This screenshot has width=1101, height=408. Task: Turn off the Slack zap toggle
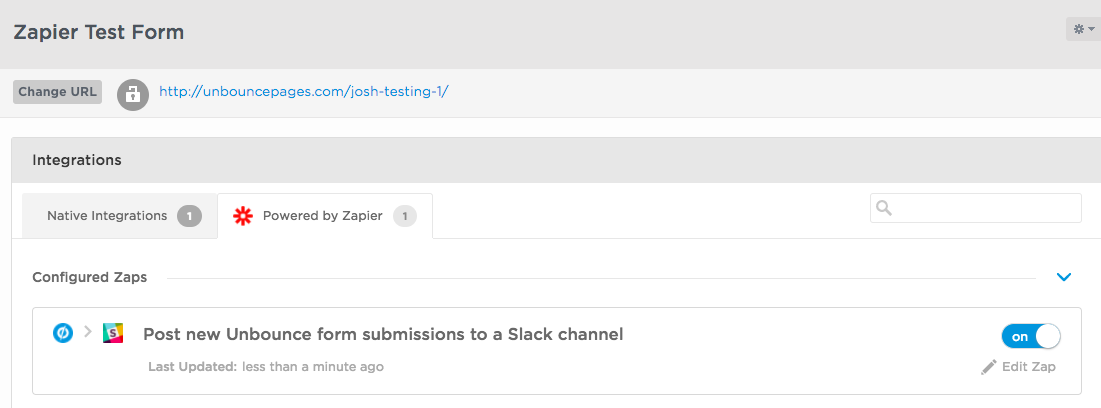coord(1031,336)
